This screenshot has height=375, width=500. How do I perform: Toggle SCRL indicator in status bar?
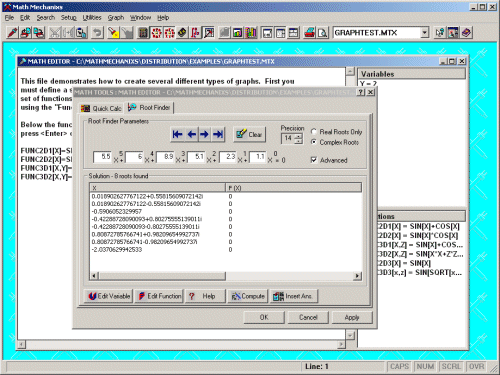tap(451, 367)
